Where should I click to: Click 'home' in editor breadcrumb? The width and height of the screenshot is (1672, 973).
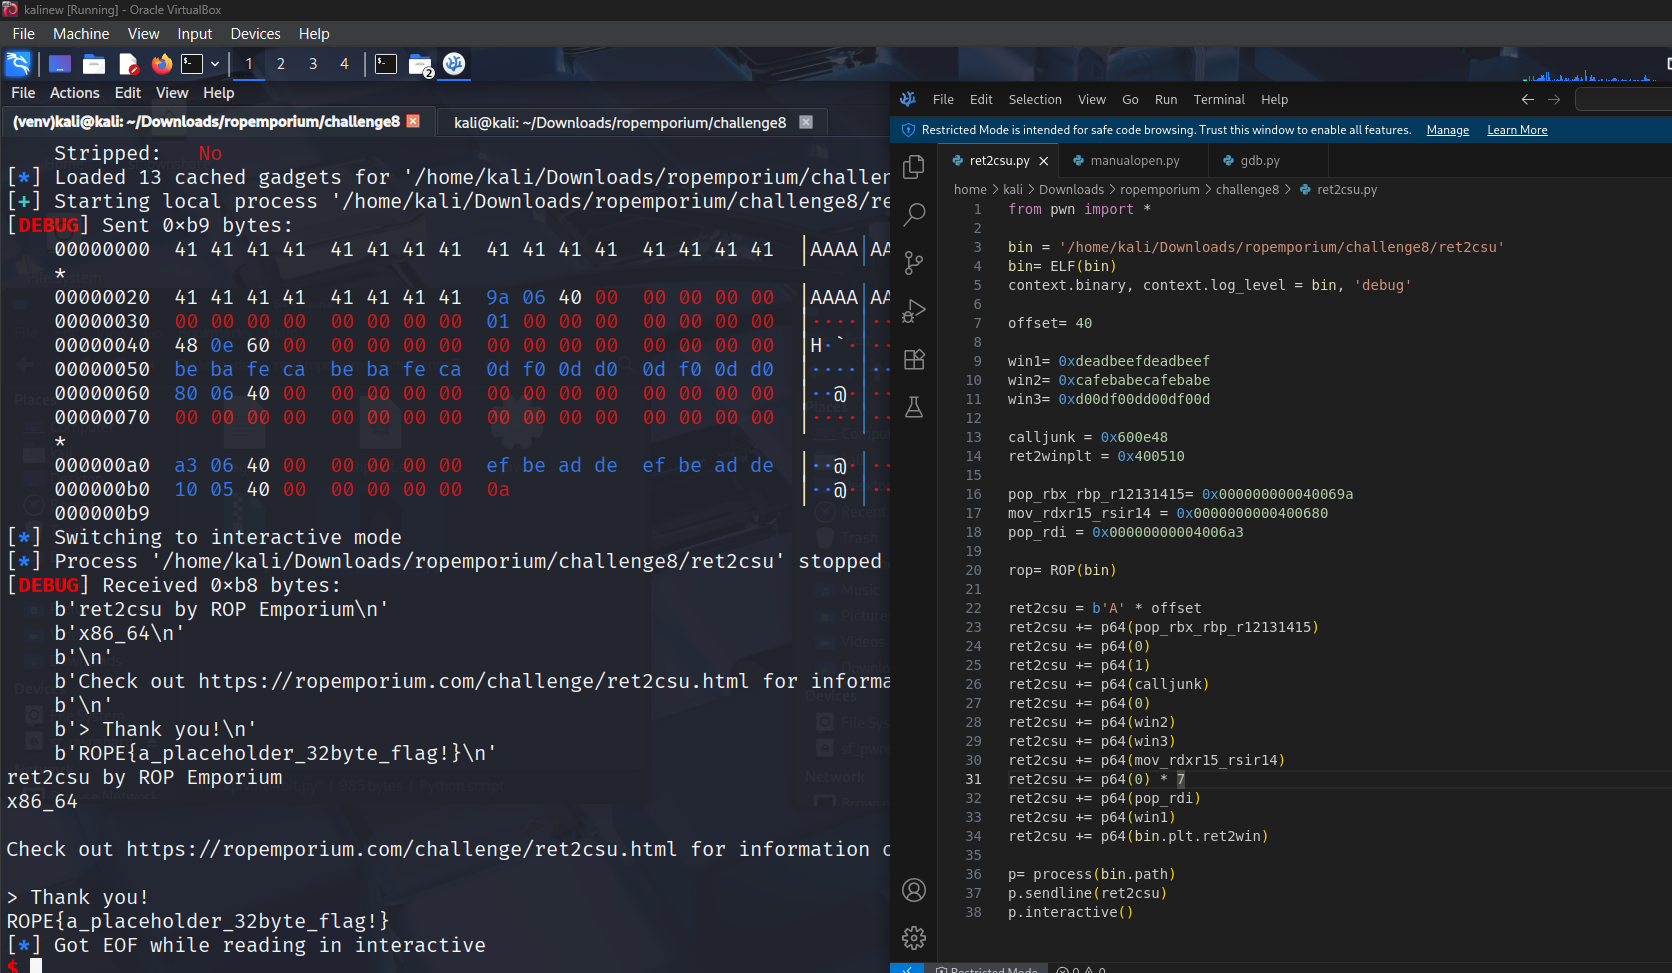click(x=970, y=190)
